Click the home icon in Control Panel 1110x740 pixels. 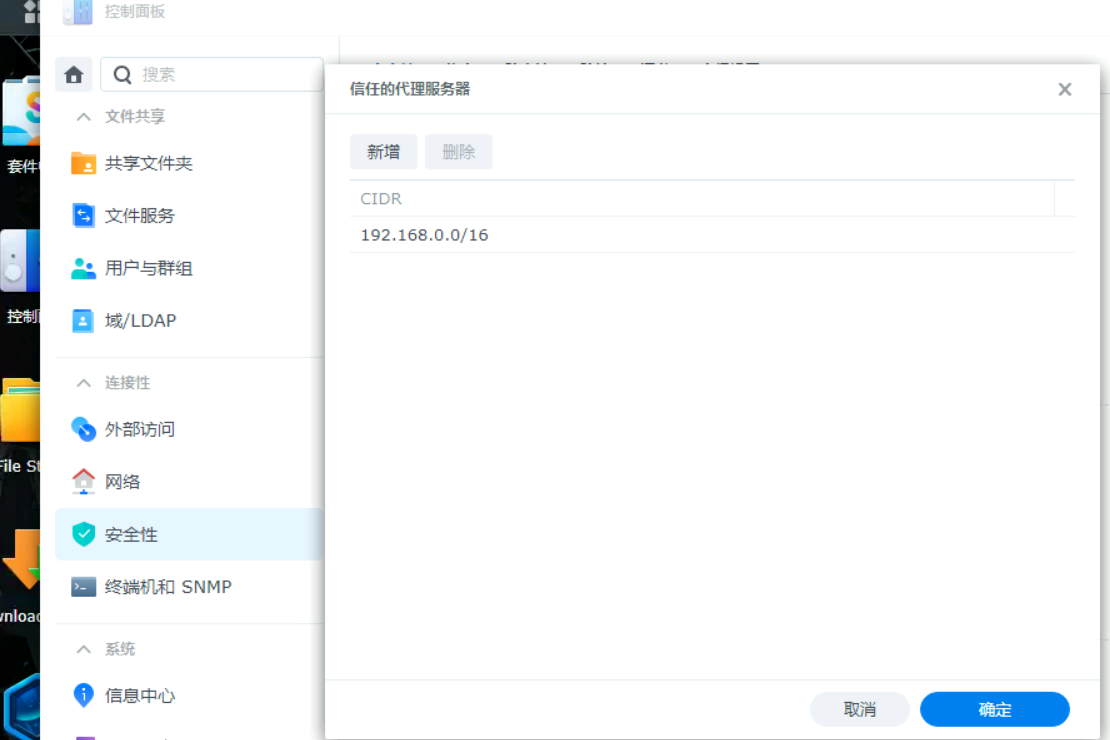73,75
